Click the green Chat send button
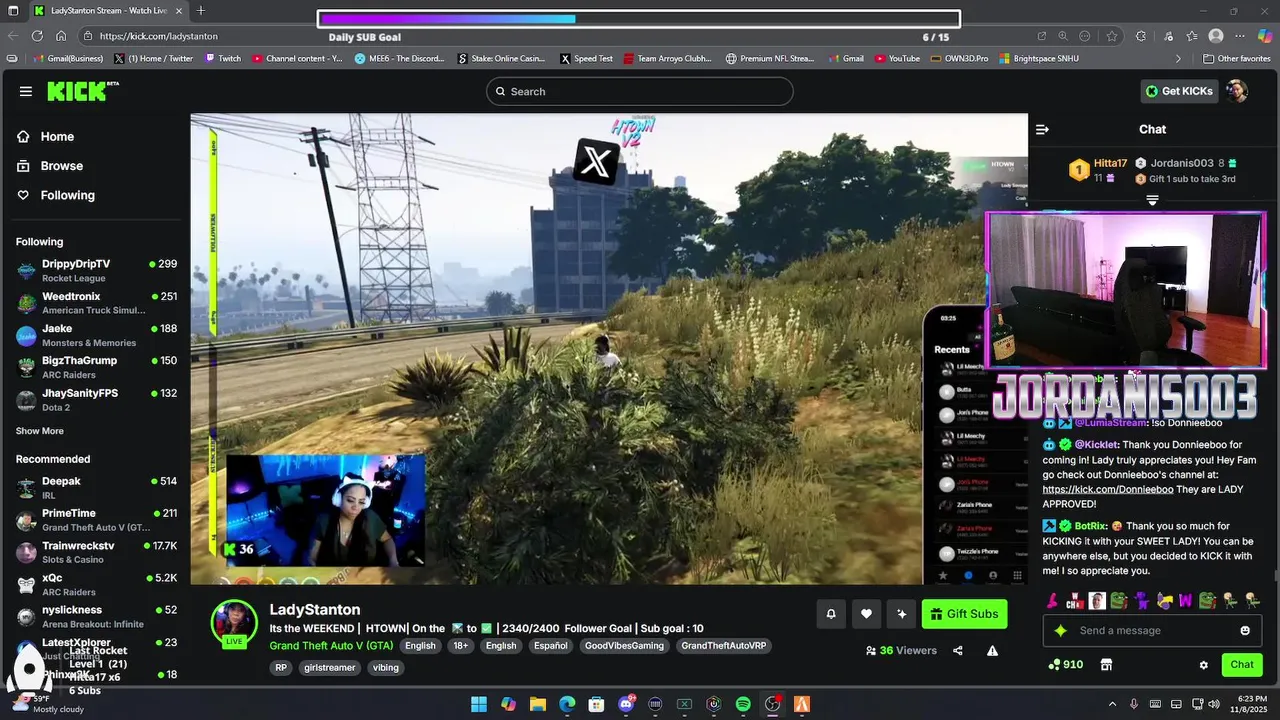 pyautogui.click(x=1242, y=664)
